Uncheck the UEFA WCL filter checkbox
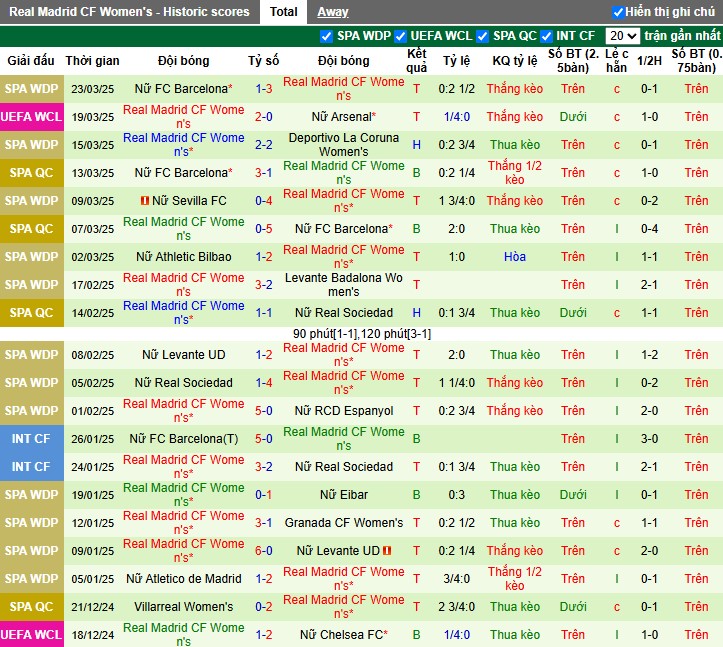Viewport: 723px width, 647px height. click(x=400, y=36)
